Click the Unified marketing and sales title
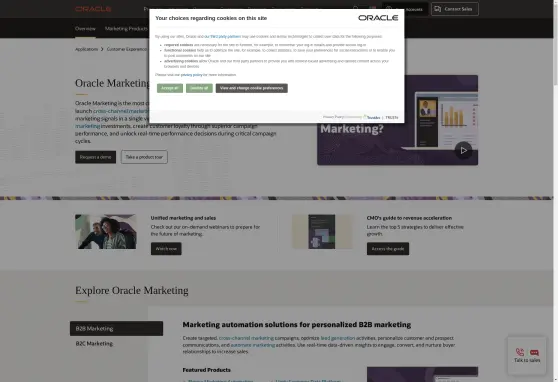This screenshot has width=558, height=382. coord(183,218)
